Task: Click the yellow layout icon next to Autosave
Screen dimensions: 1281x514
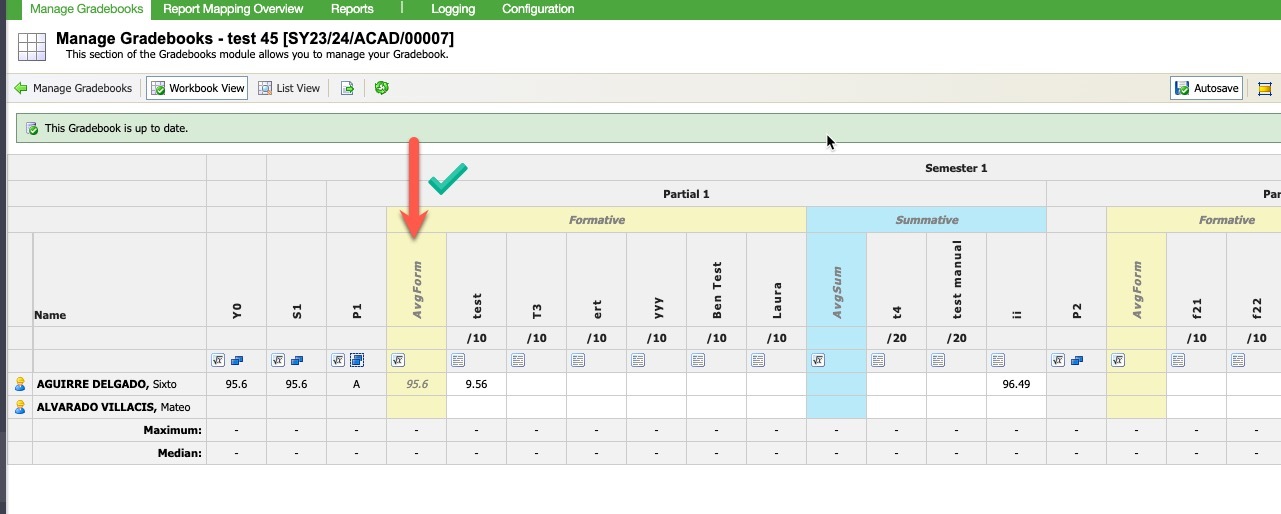Action: (1264, 88)
